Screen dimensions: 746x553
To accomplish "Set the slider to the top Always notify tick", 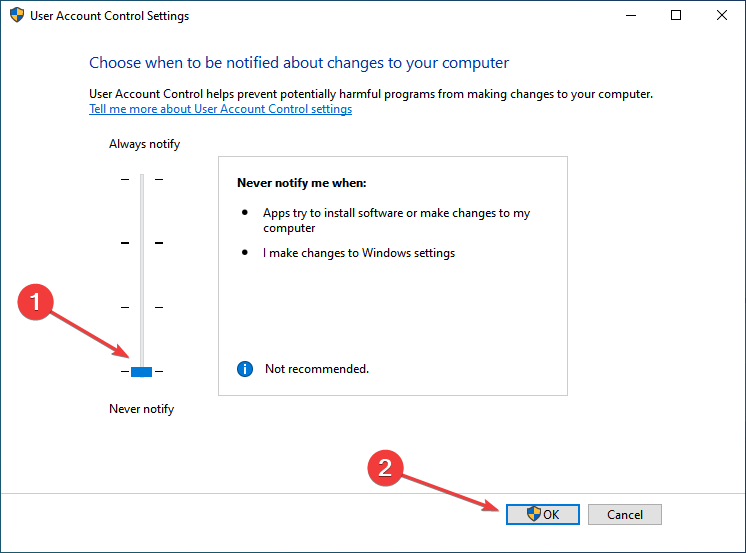I will point(142,179).
